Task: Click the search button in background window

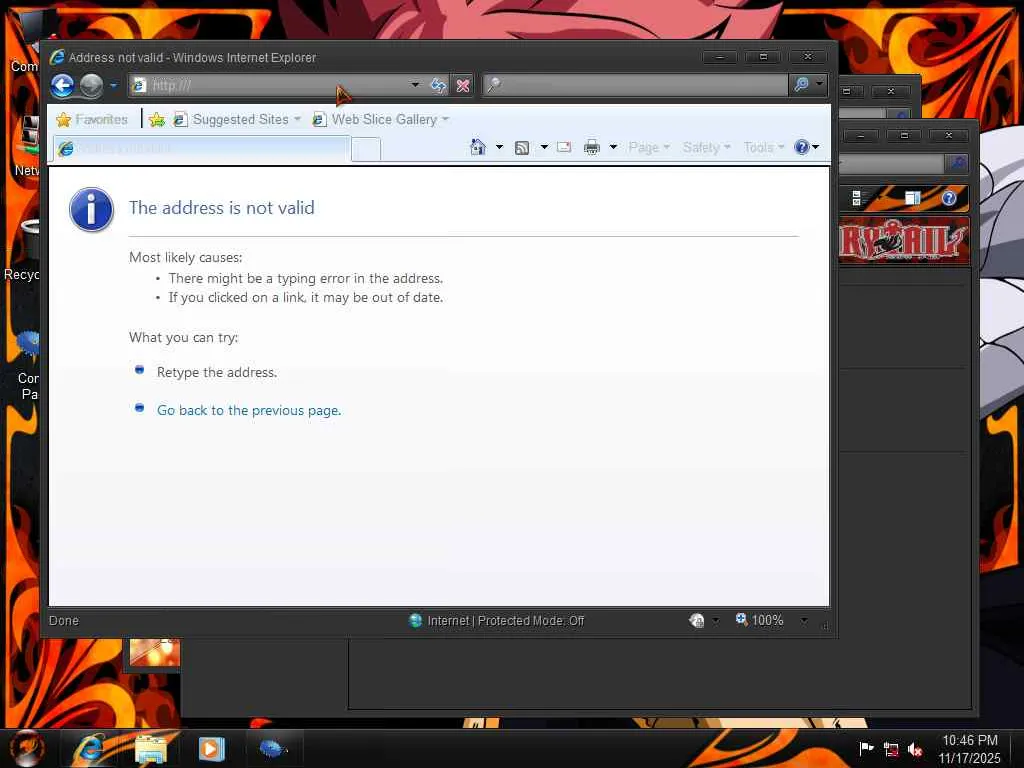Action: pyautogui.click(x=957, y=163)
